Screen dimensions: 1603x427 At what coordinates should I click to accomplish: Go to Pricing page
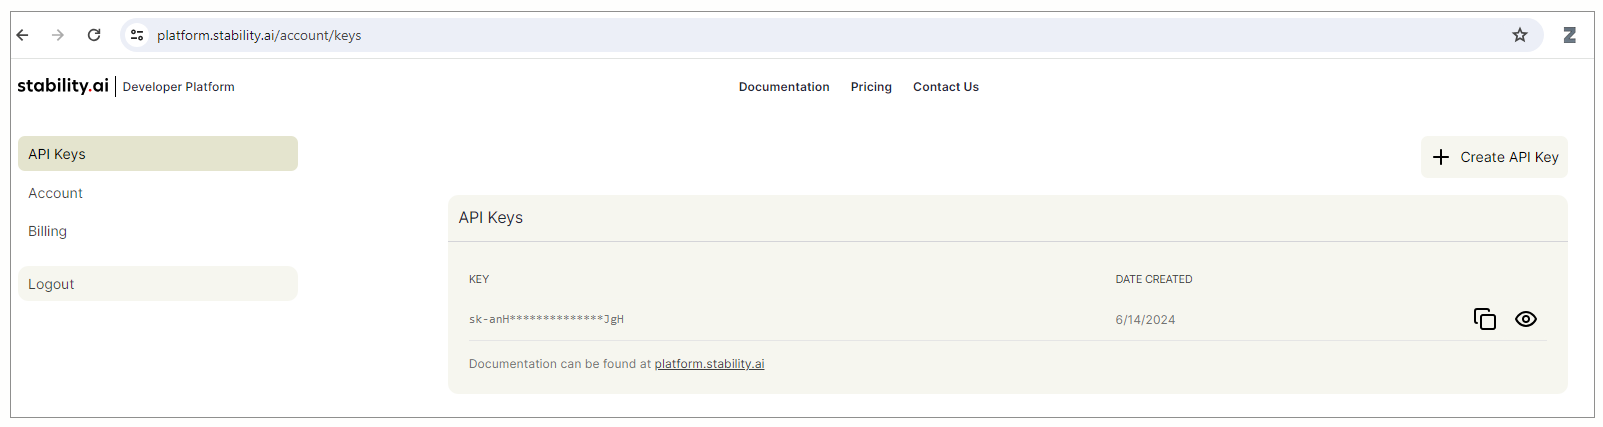pyautogui.click(x=871, y=87)
